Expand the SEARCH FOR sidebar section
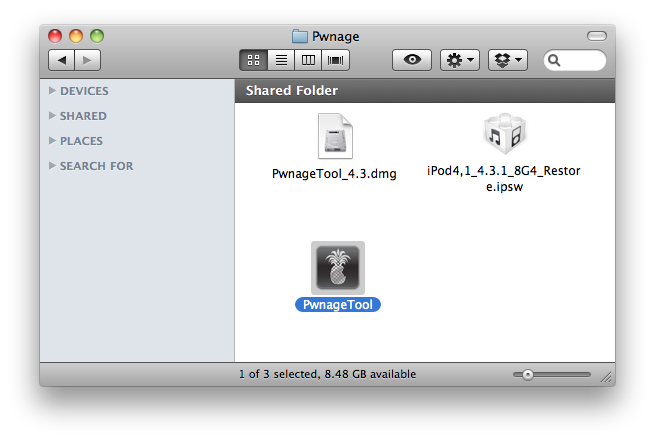655x441 pixels. click(x=52, y=166)
